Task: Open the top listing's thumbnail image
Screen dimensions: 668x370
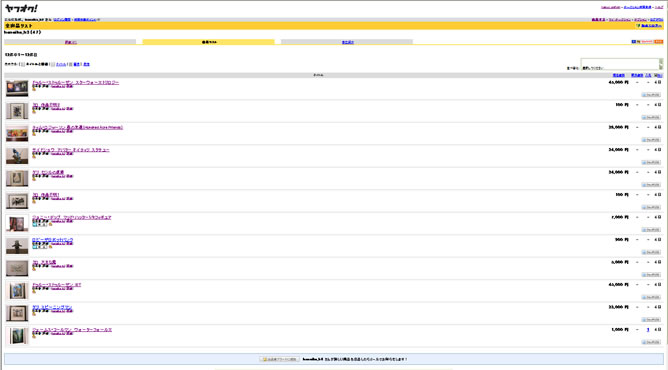Action: (x=17, y=89)
